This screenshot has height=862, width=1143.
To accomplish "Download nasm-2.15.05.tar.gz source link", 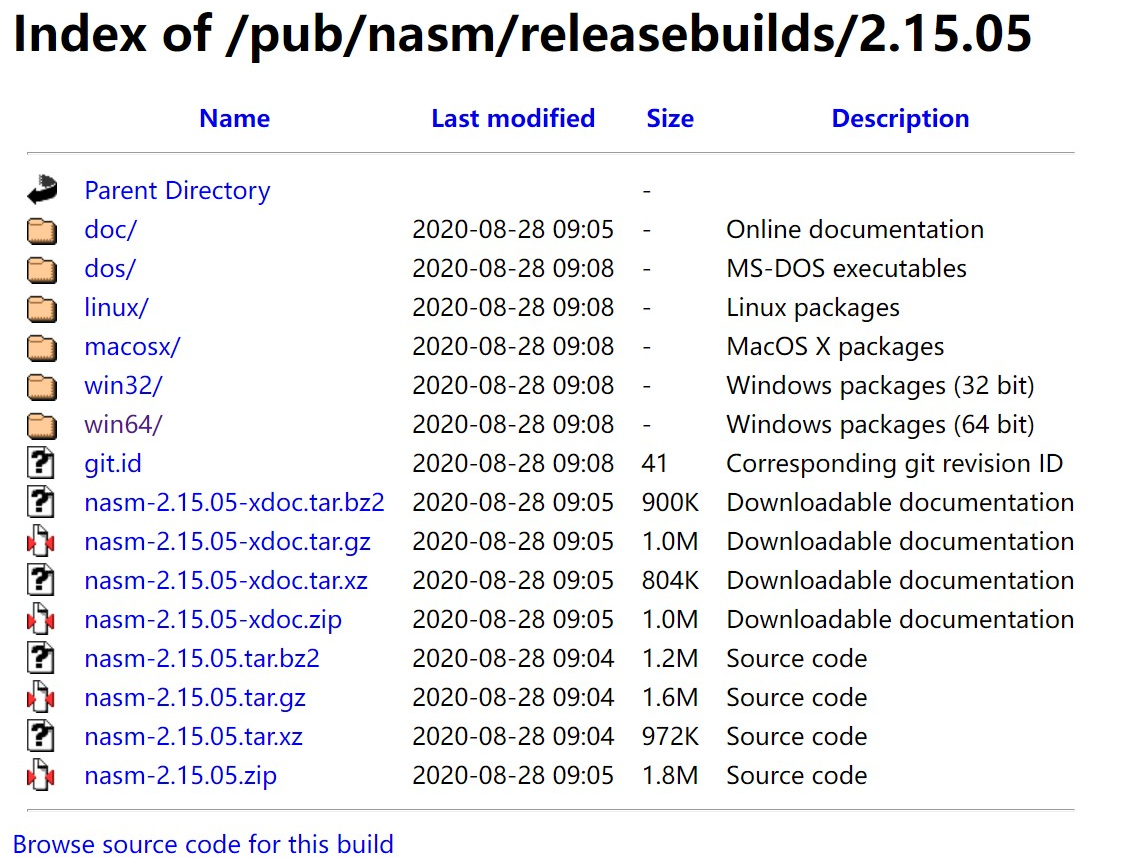I will pyautogui.click(x=195, y=697).
